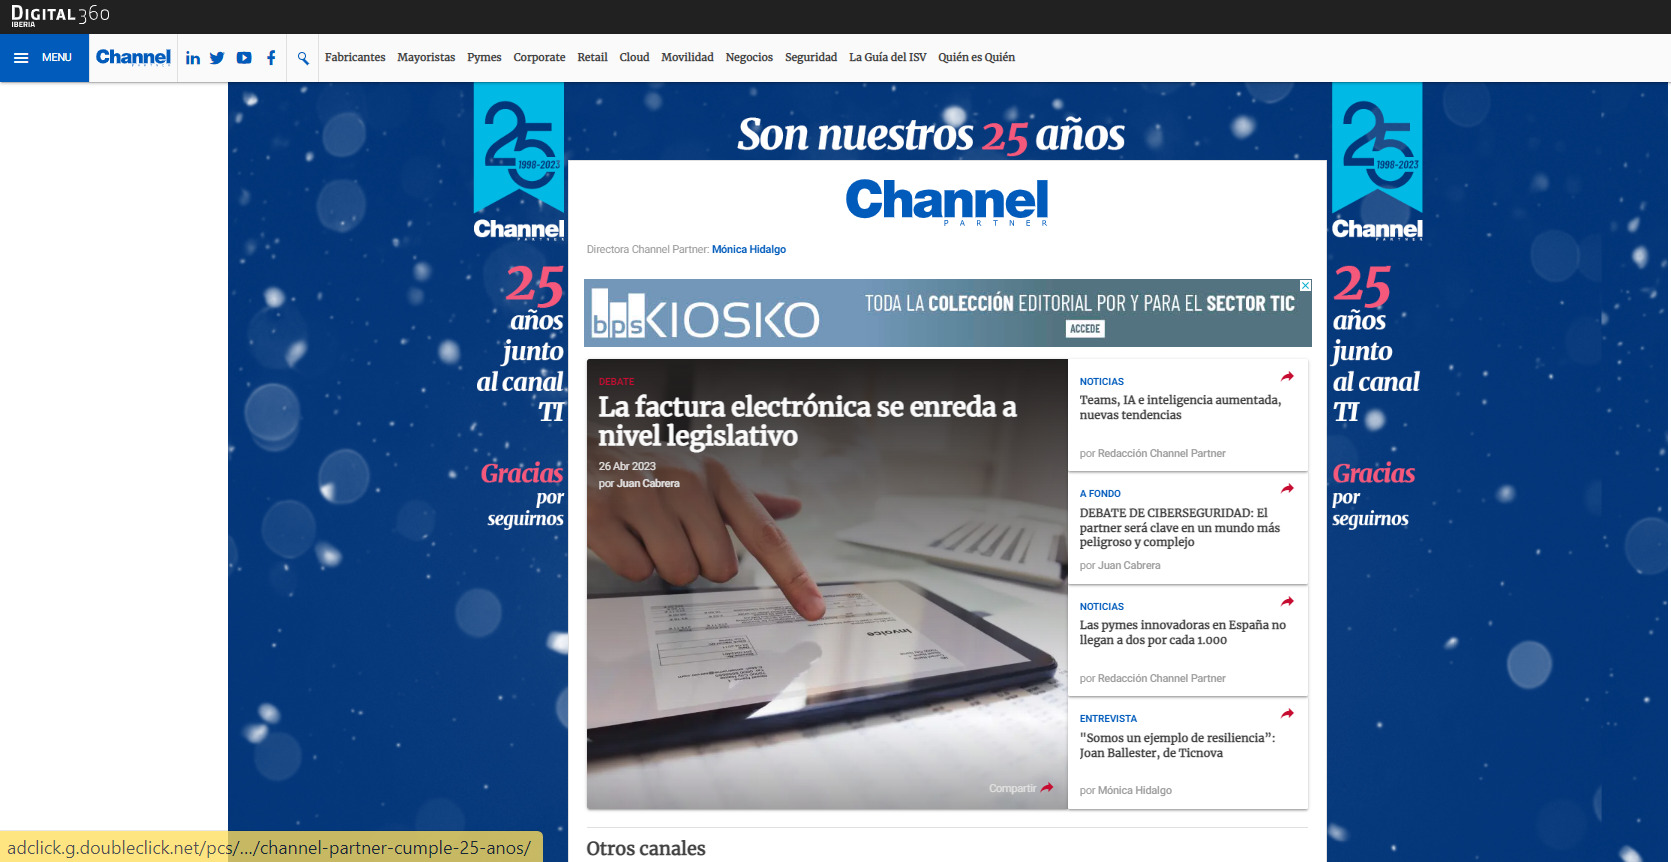Open Redacción Channel Partner author under Teams article
The width and height of the screenshot is (1671, 862).
pyautogui.click(x=1161, y=454)
